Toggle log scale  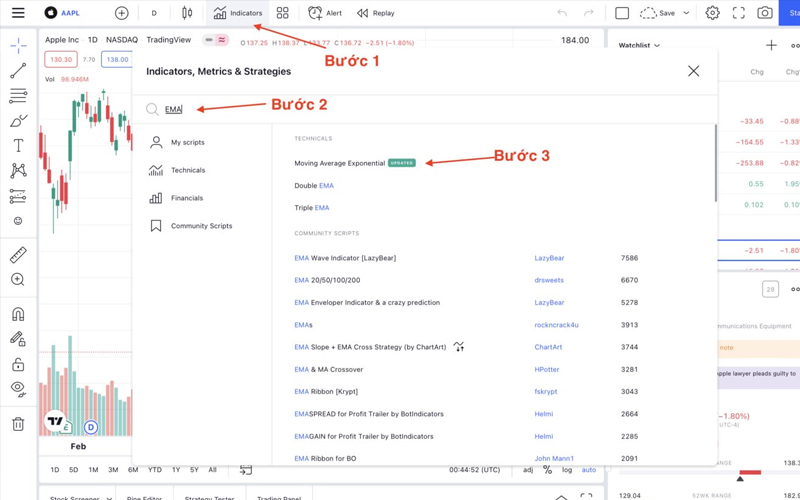click(x=567, y=470)
